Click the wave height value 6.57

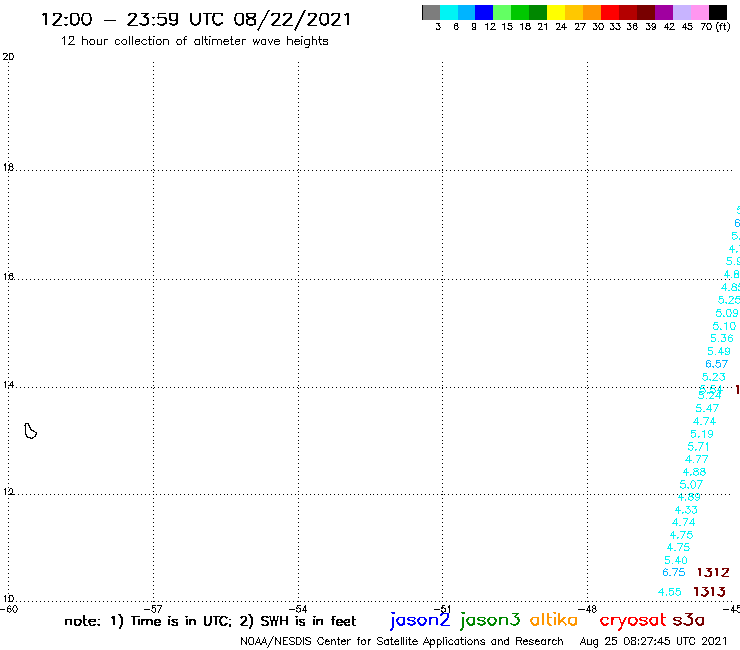click(716, 364)
